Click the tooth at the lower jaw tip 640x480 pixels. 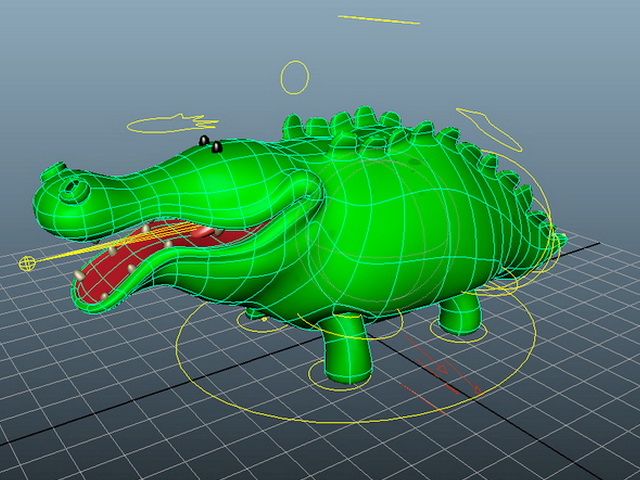click(x=79, y=275)
